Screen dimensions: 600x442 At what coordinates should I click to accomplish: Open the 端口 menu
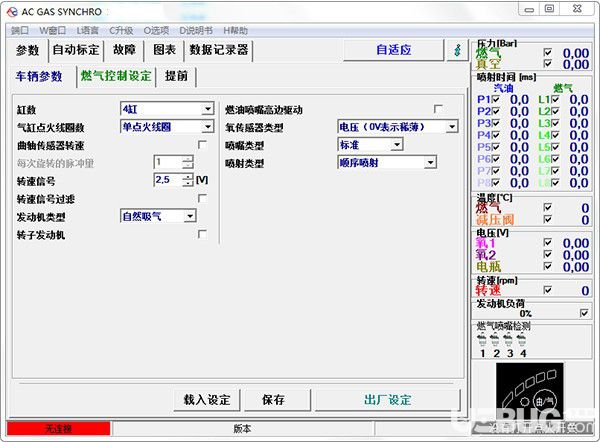coord(20,31)
